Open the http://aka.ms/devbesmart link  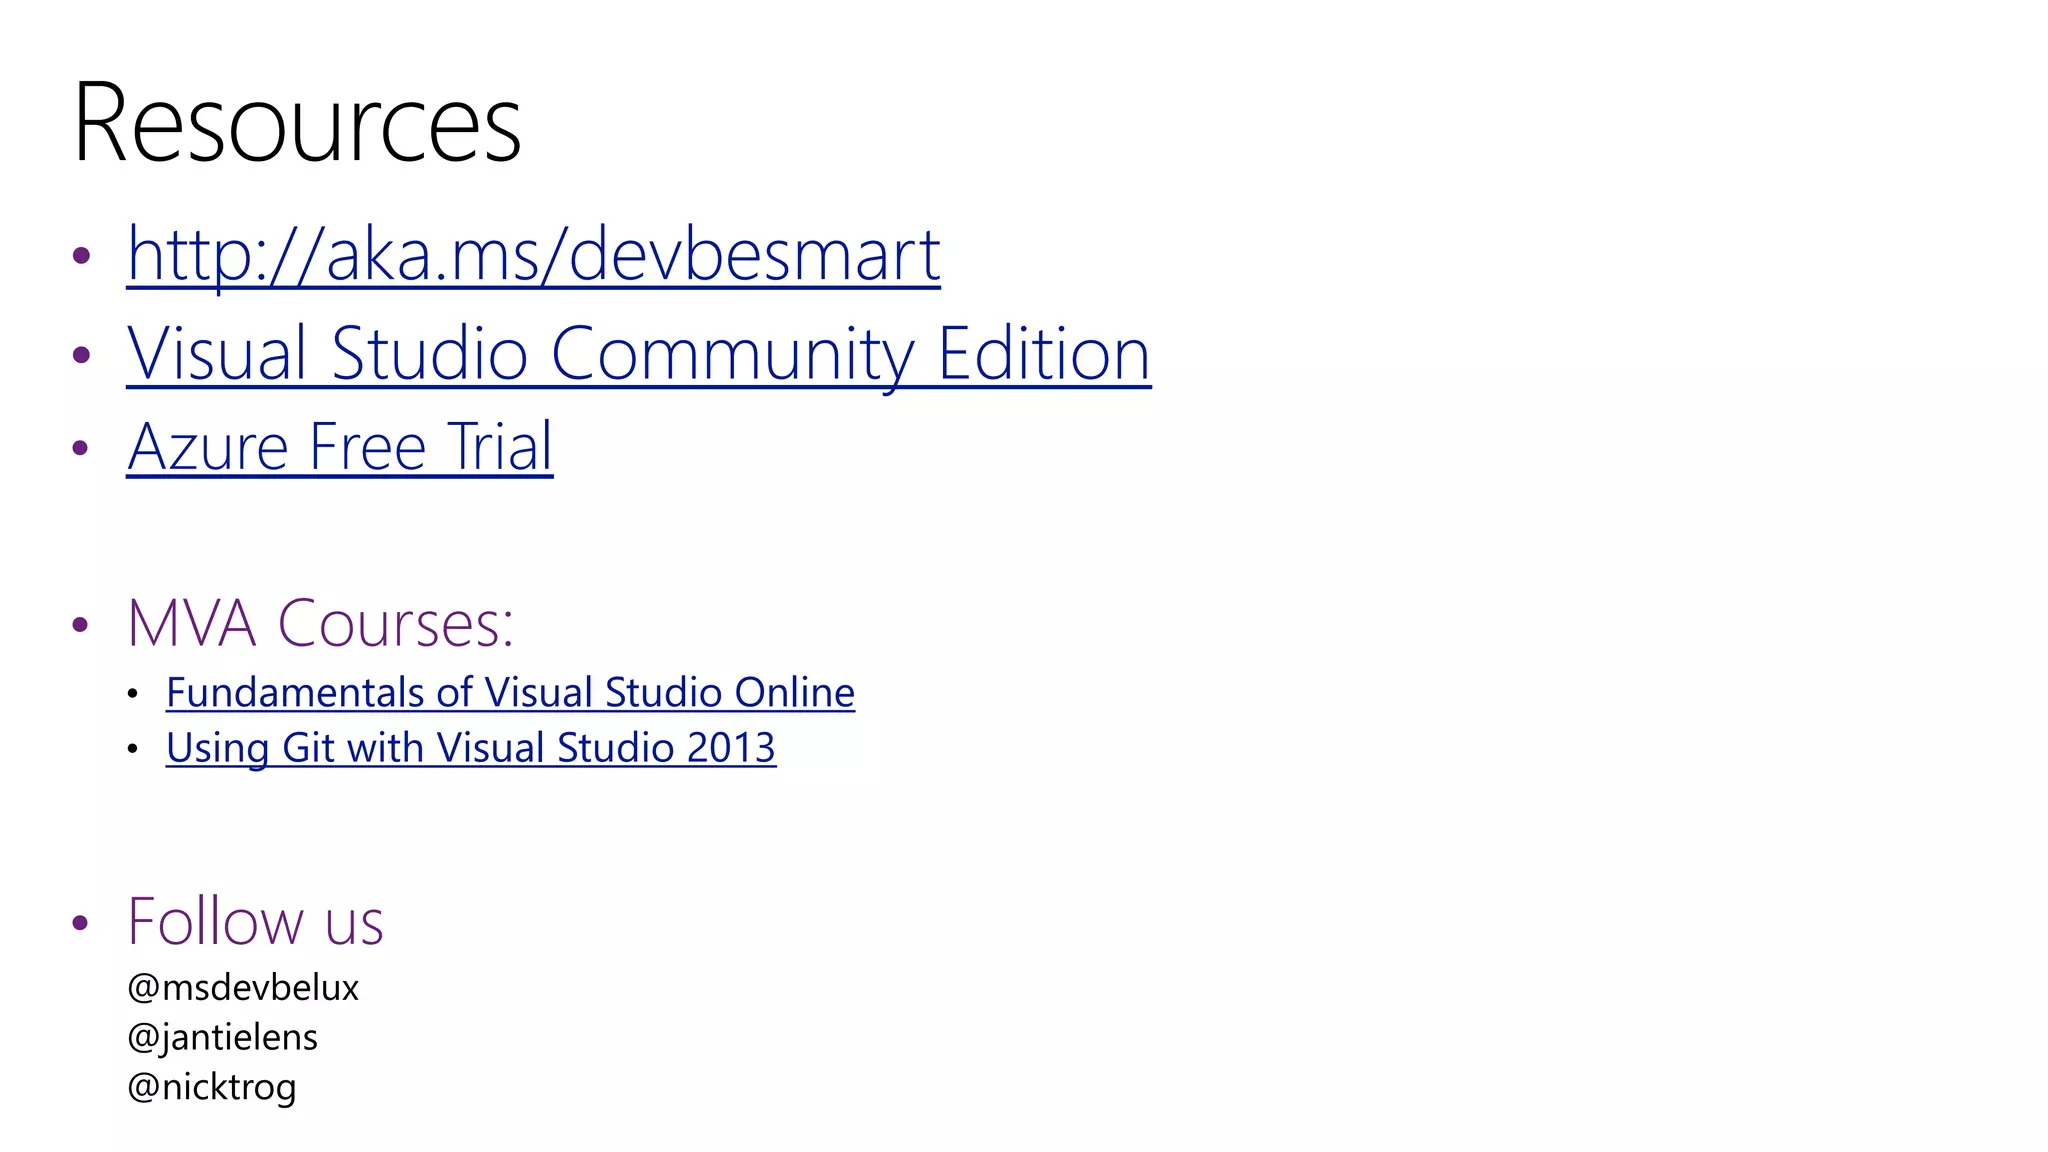[533, 255]
